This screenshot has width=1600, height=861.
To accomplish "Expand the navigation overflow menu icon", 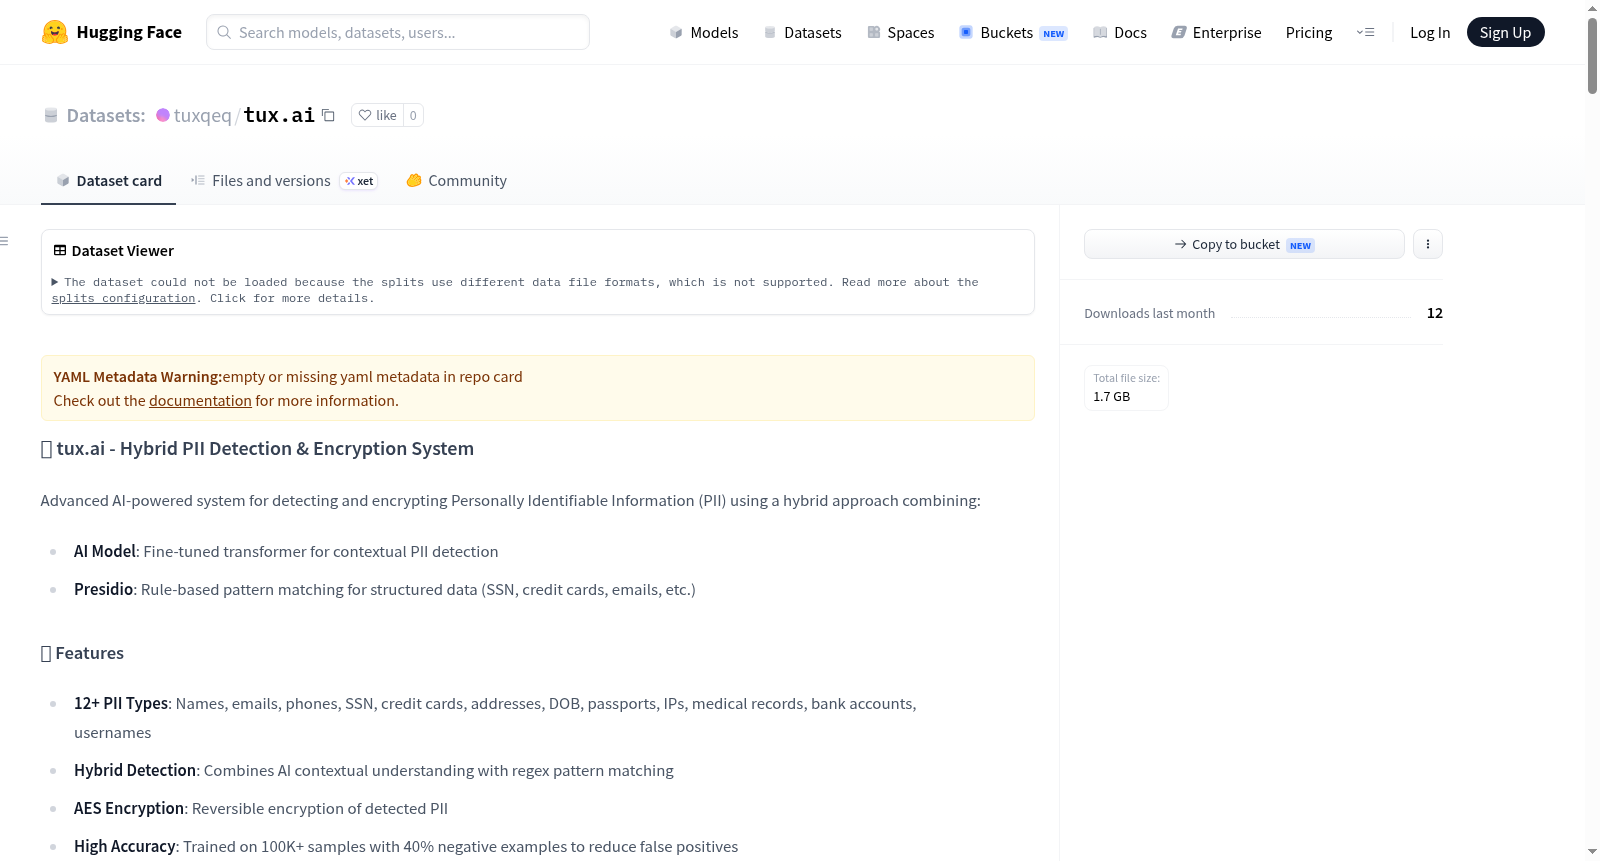I will tap(1365, 32).
